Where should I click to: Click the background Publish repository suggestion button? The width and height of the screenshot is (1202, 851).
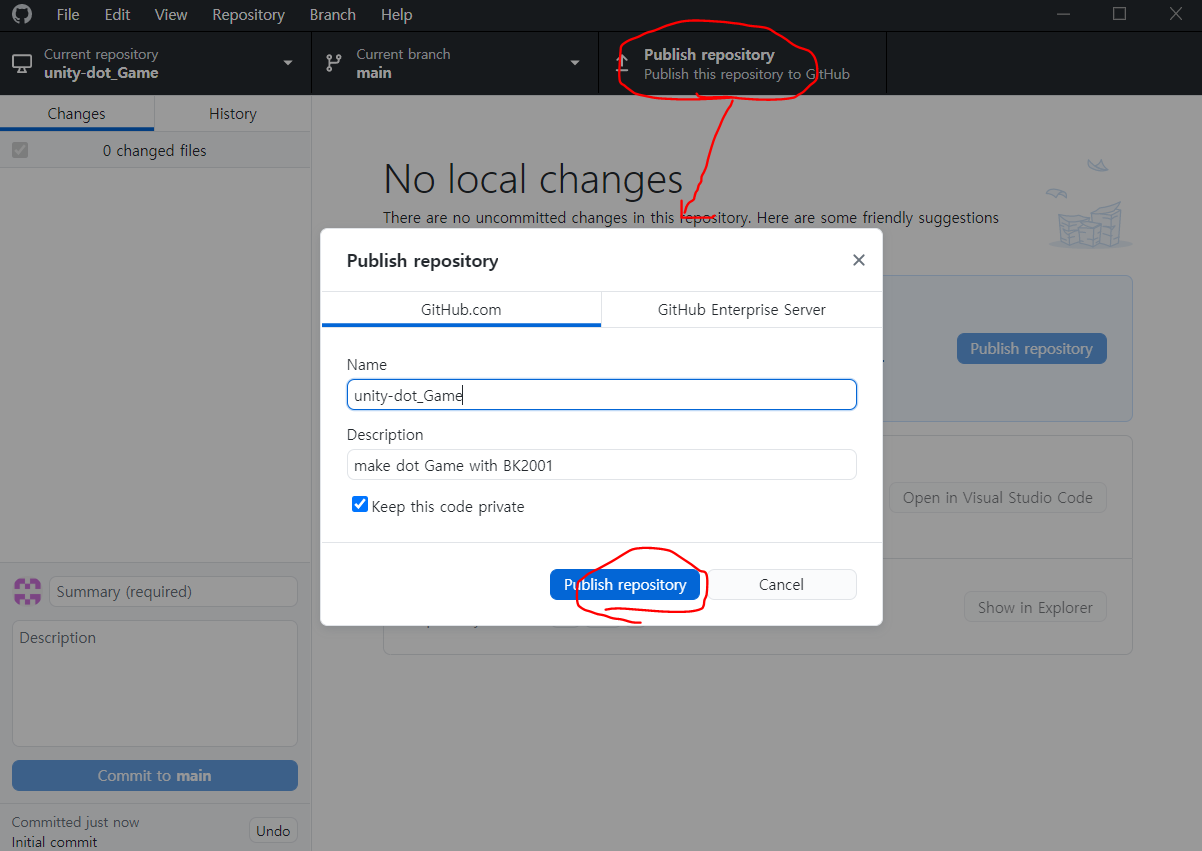pyautogui.click(x=1031, y=348)
